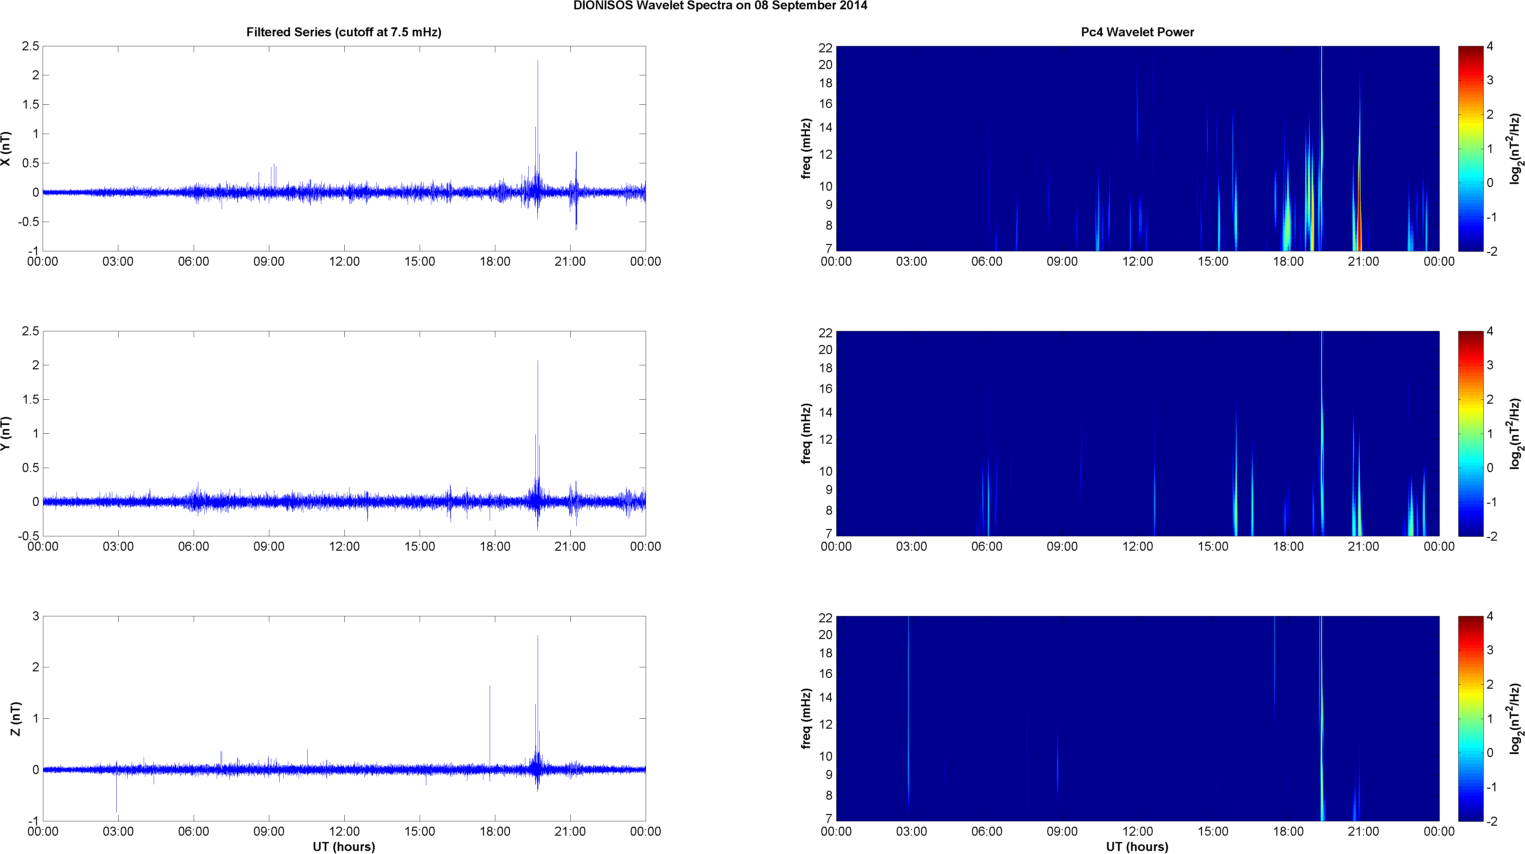This screenshot has height=854, width=1525.
Task: Click the log2(nT²/Hz) label beside Z colorbar
Action: click(x=1516, y=718)
